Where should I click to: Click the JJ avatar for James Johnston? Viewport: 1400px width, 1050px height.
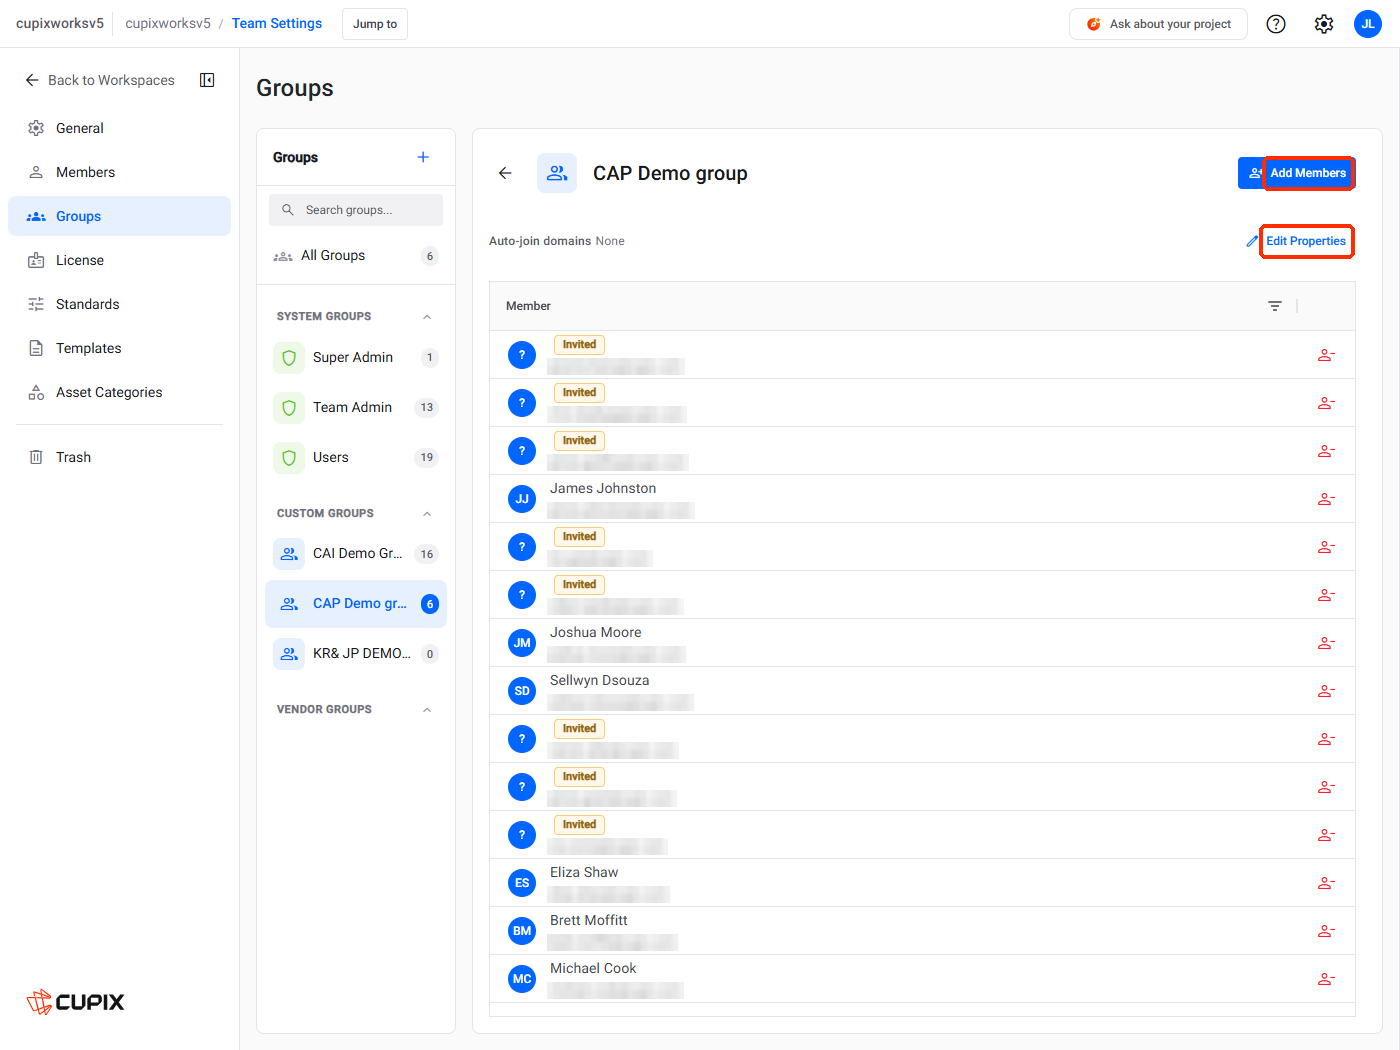(522, 499)
